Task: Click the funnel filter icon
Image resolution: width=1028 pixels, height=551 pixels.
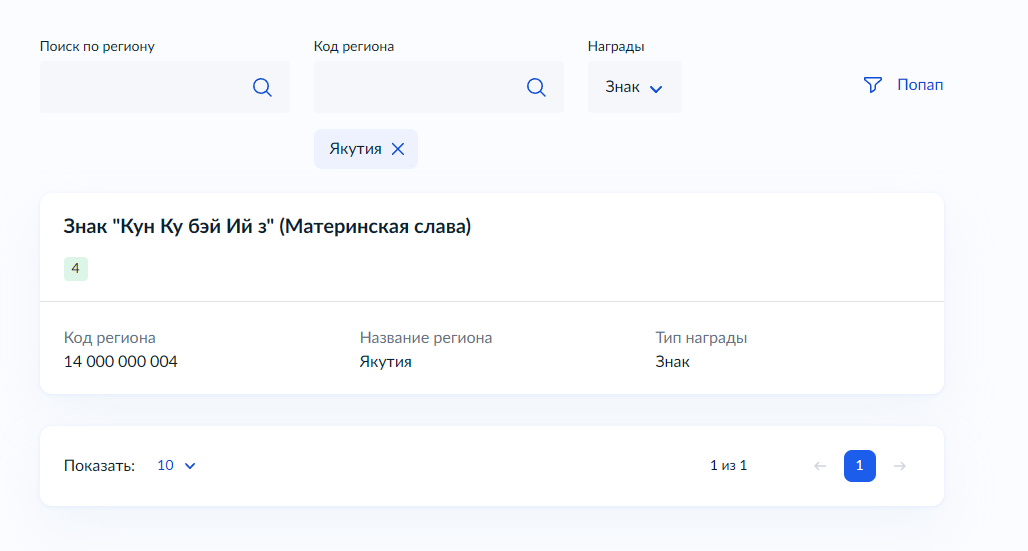Action: coord(872,86)
